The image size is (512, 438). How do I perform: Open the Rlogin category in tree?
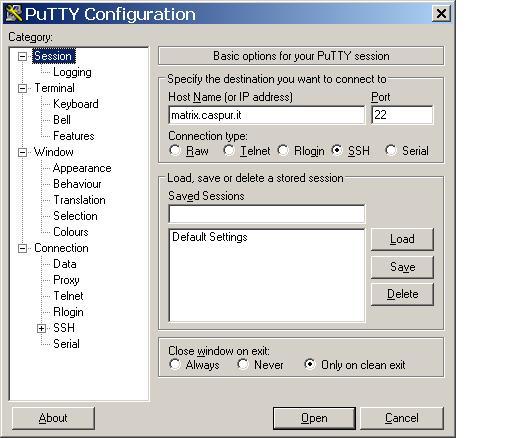[x=68, y=312]
